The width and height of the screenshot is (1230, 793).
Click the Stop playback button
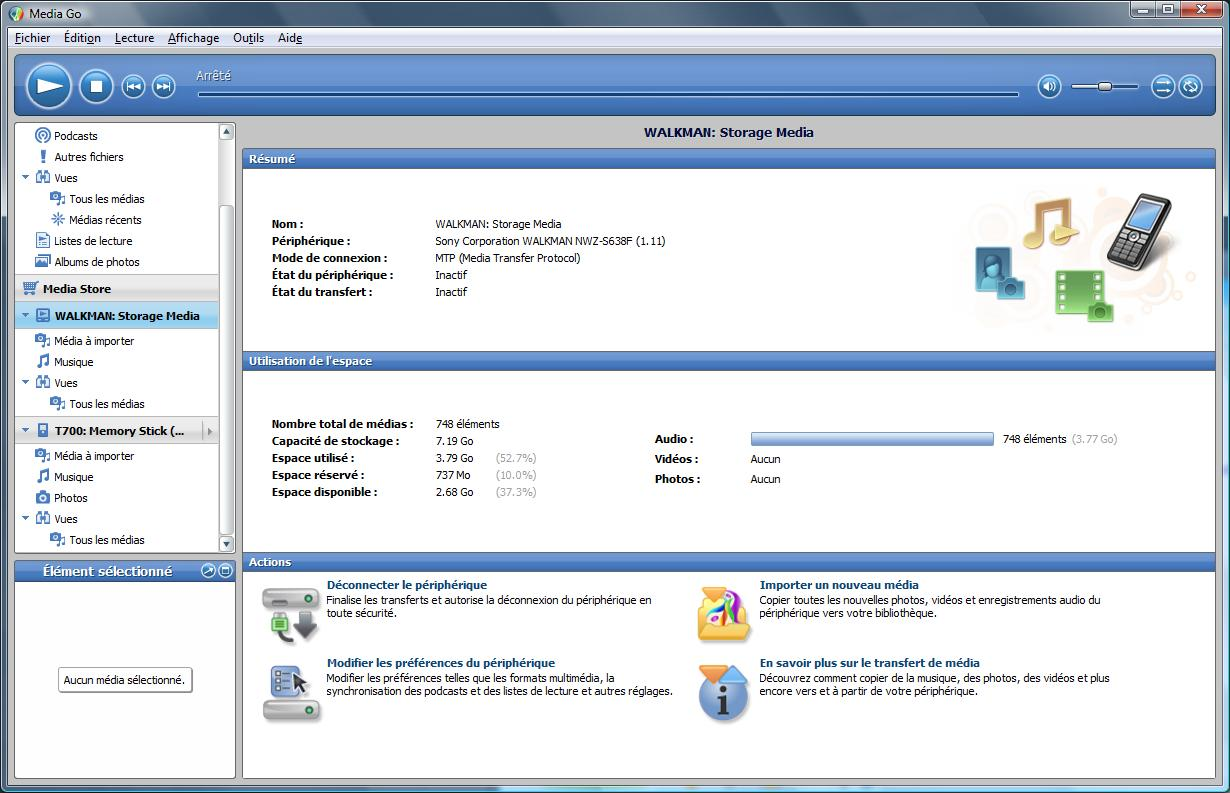click(96, 86)
